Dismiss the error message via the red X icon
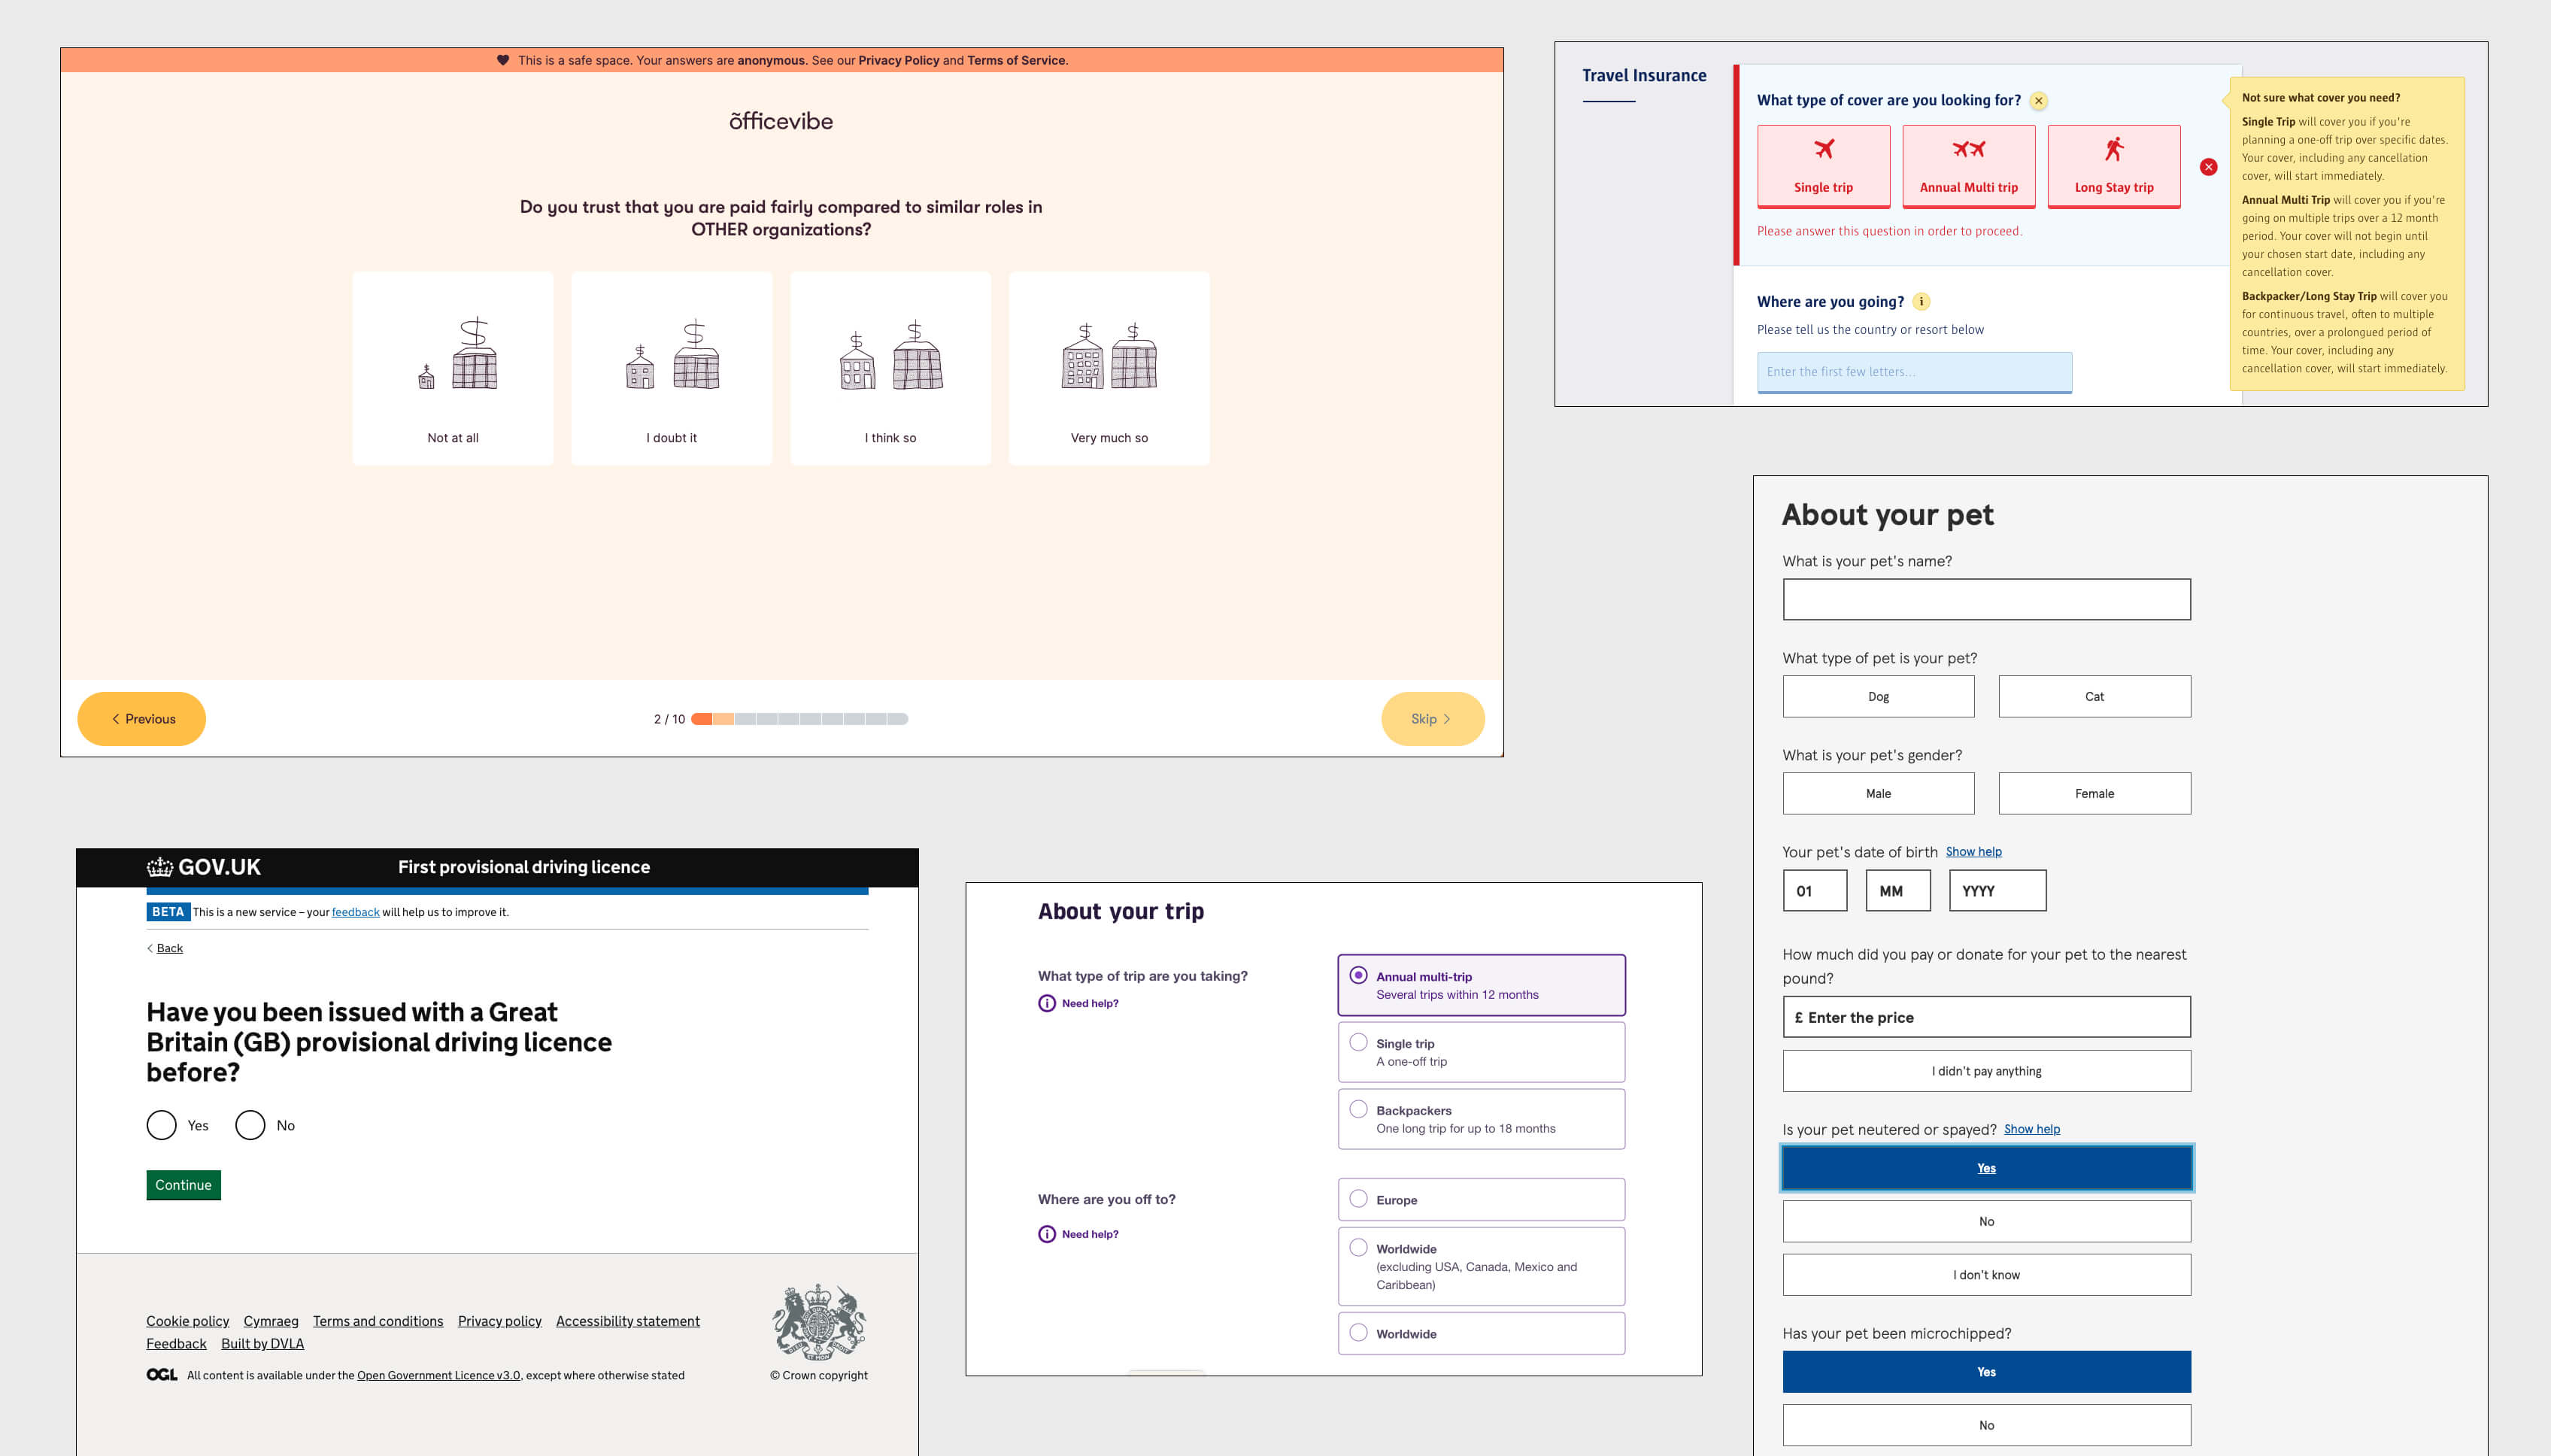2551x1456 pixels. pyautogui.click(x=2208, y=166)
